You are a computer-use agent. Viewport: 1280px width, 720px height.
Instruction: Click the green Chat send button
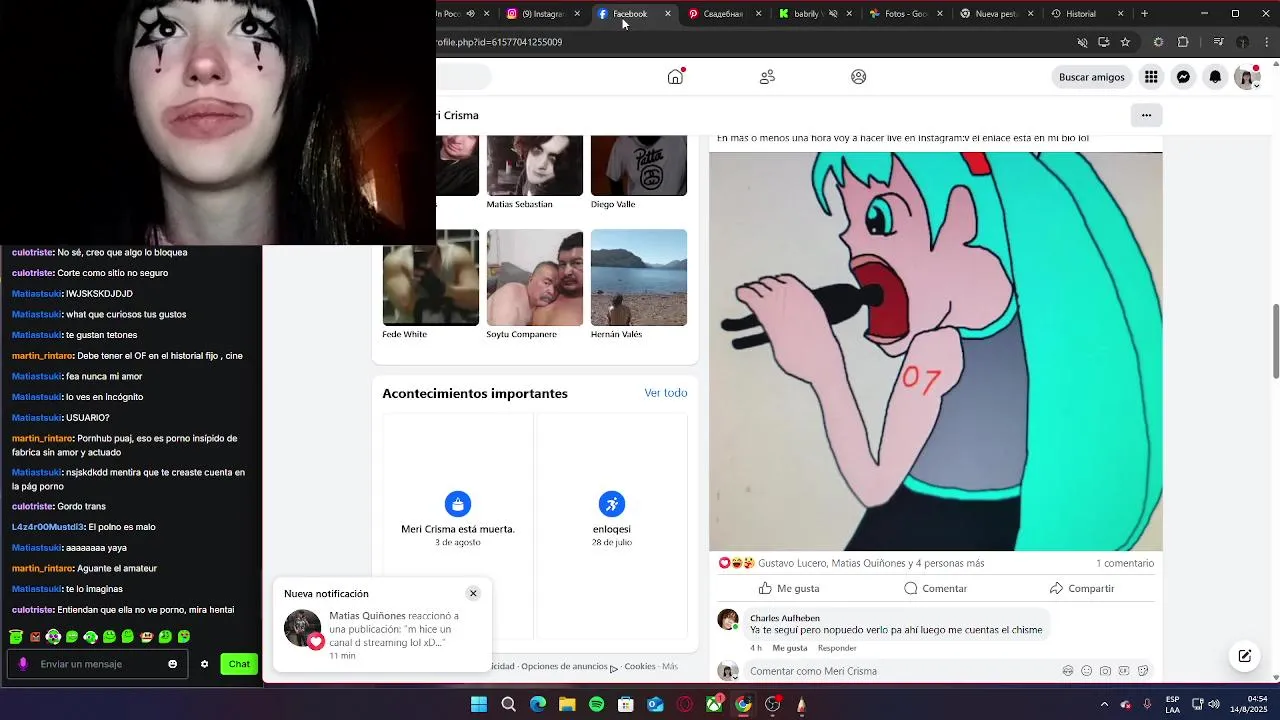(239, 664)
